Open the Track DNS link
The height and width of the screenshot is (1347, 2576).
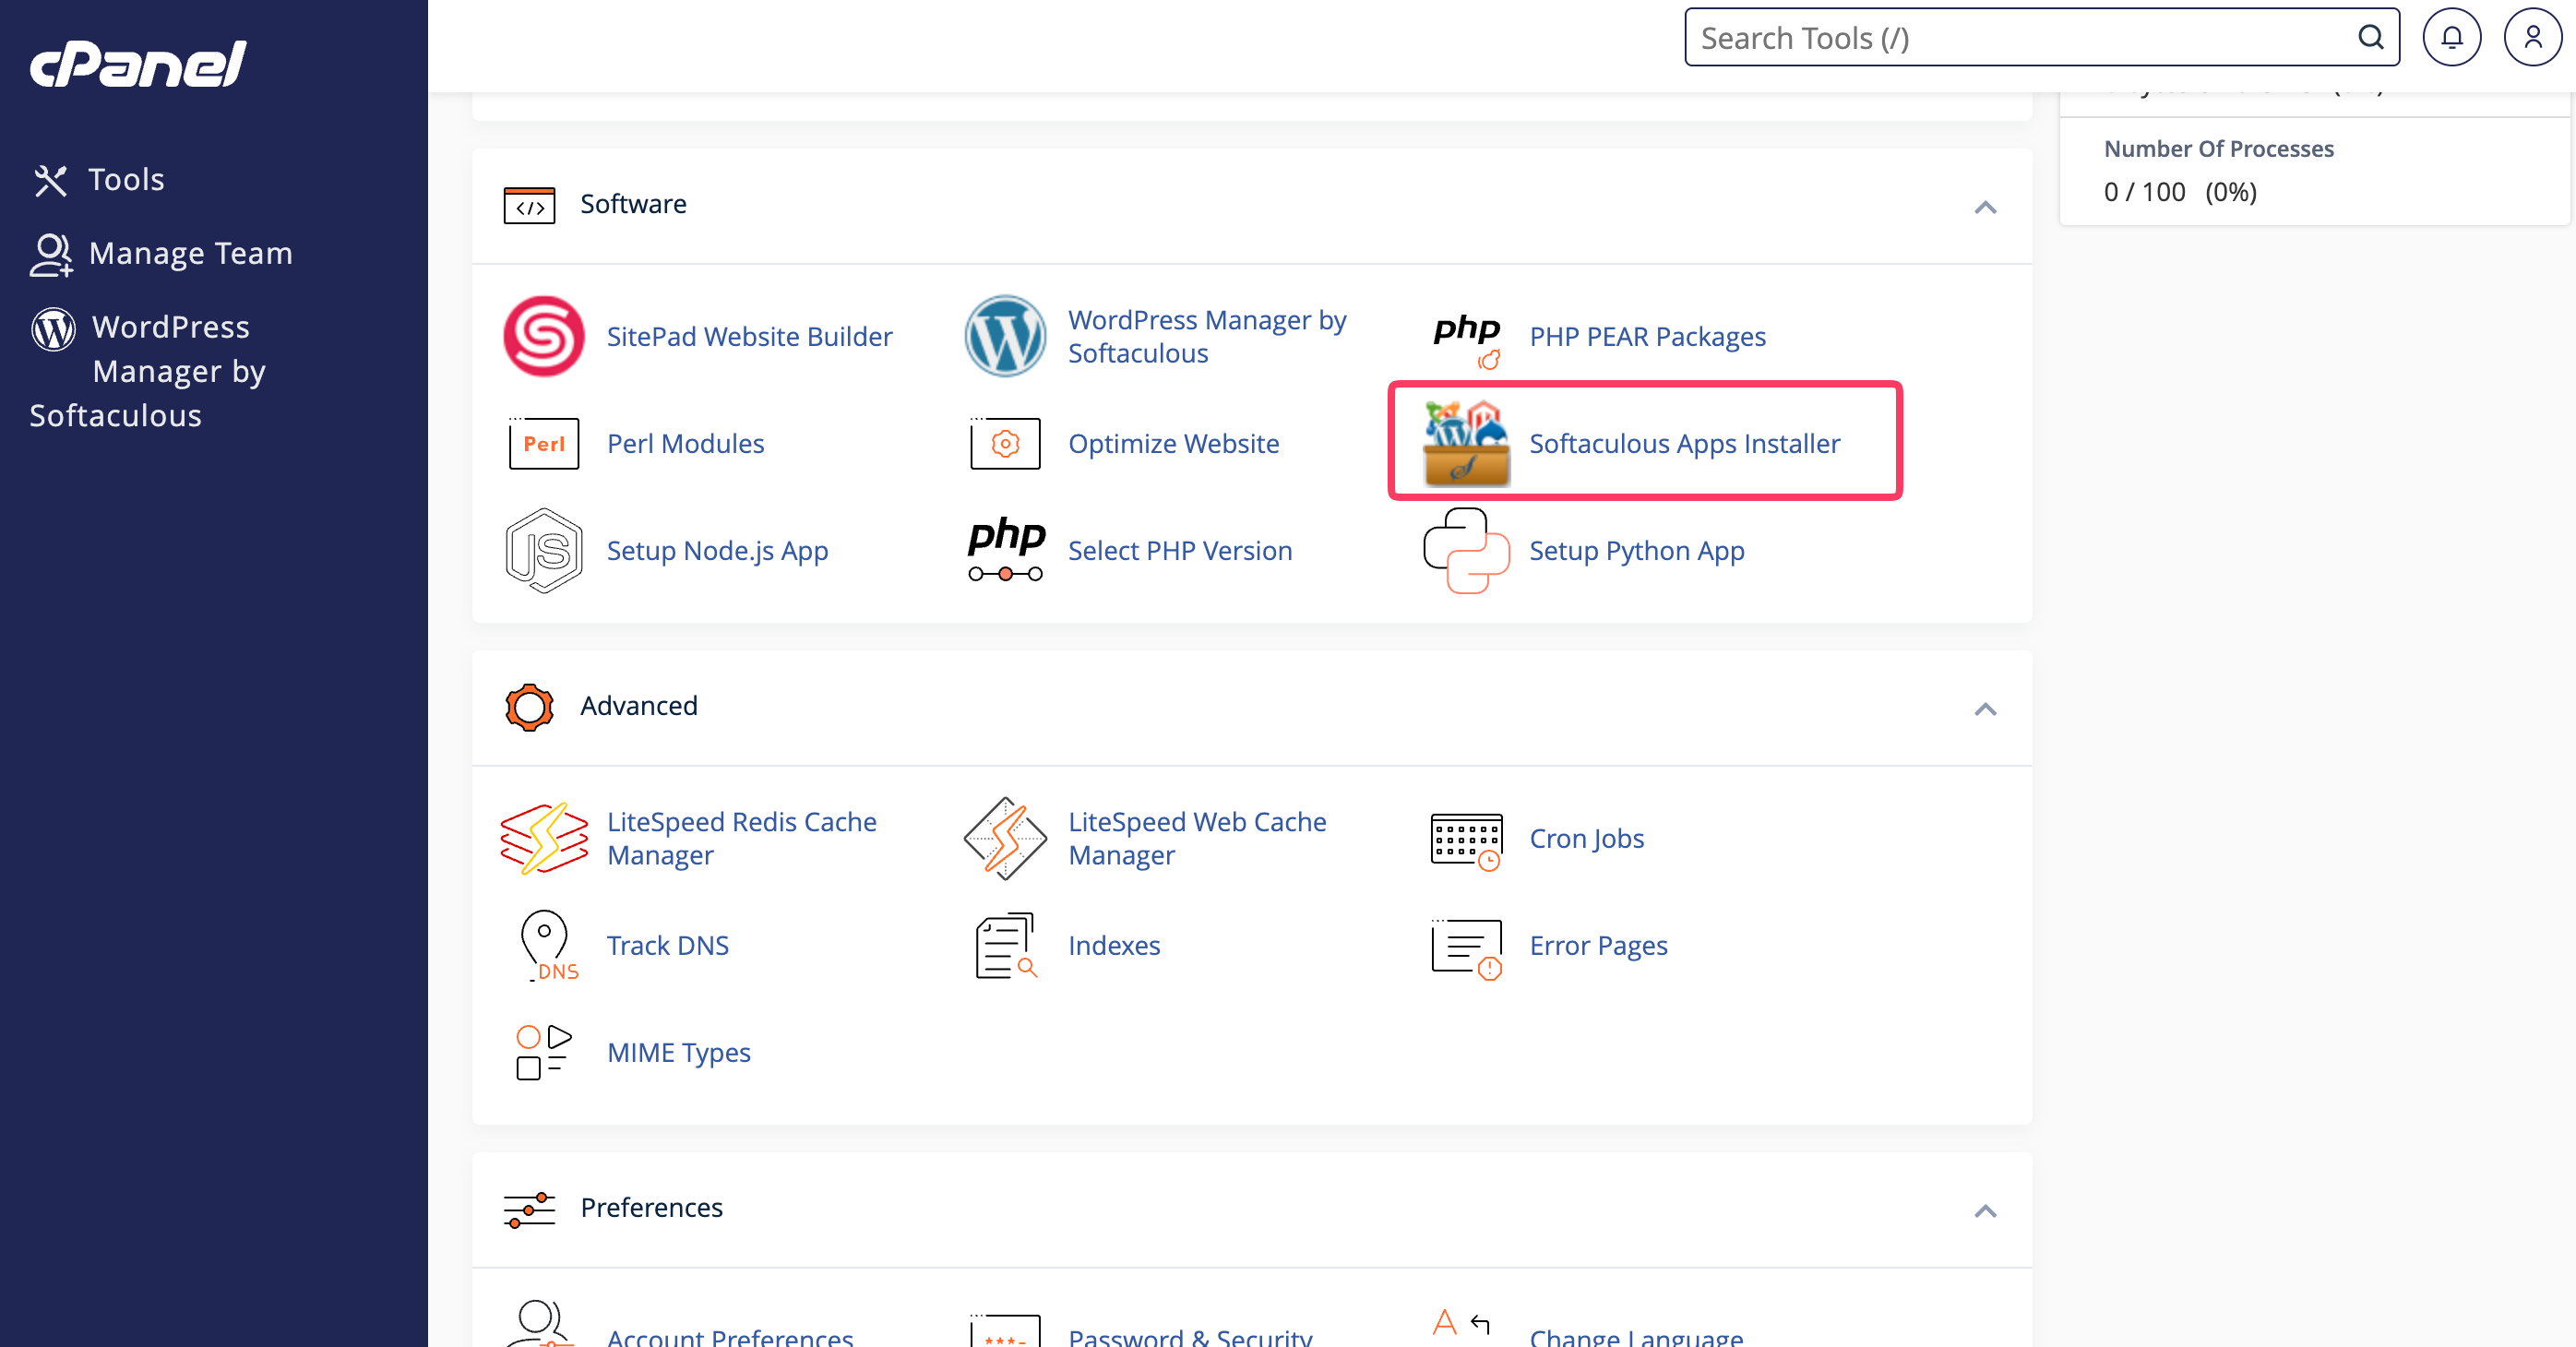coord(667,945)
